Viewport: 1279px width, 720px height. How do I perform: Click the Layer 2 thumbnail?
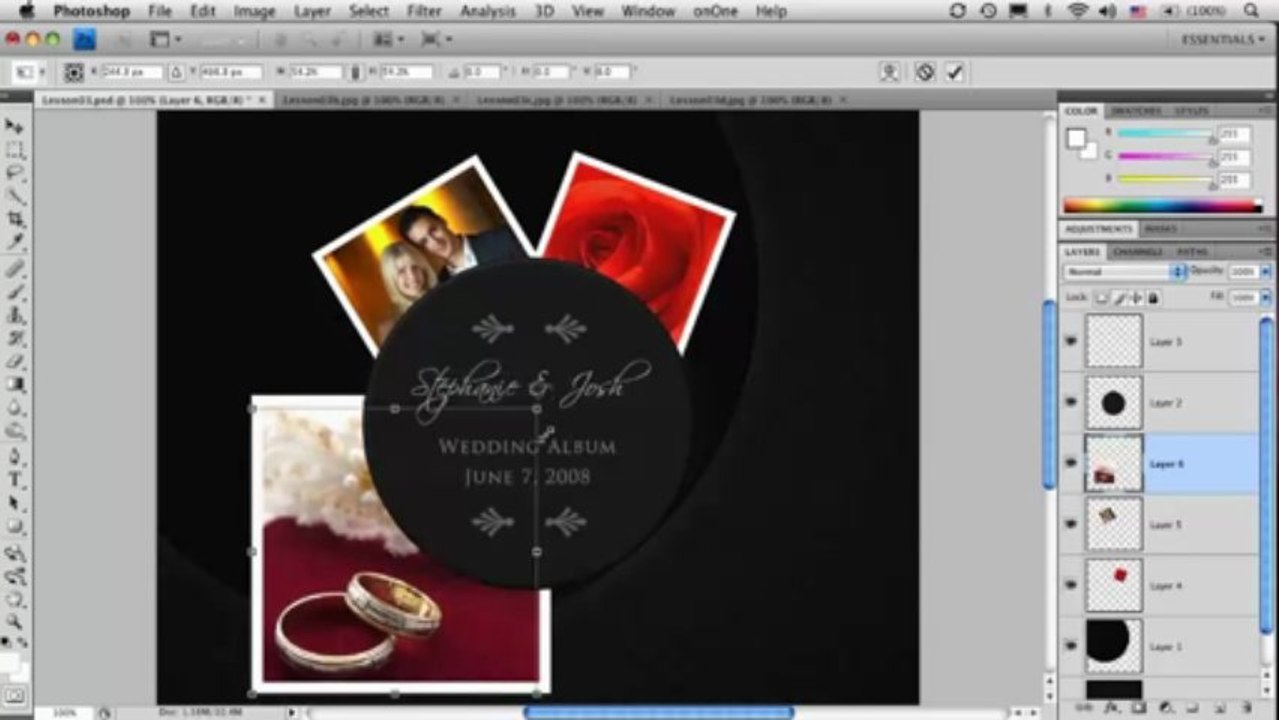1114,402
